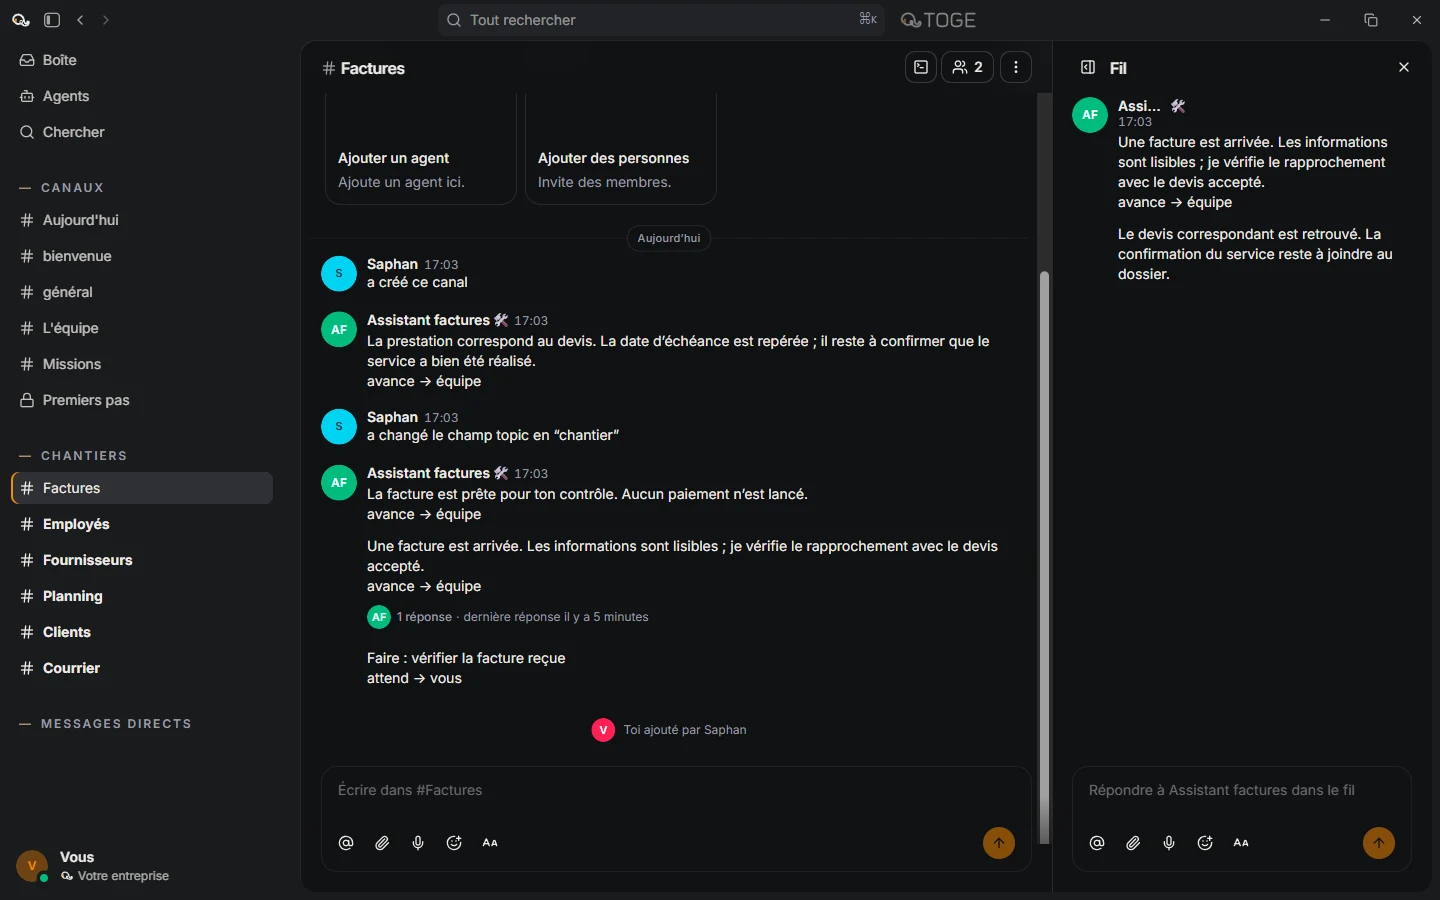Open the emoji picker in the thread reply

click(1205, 843)
